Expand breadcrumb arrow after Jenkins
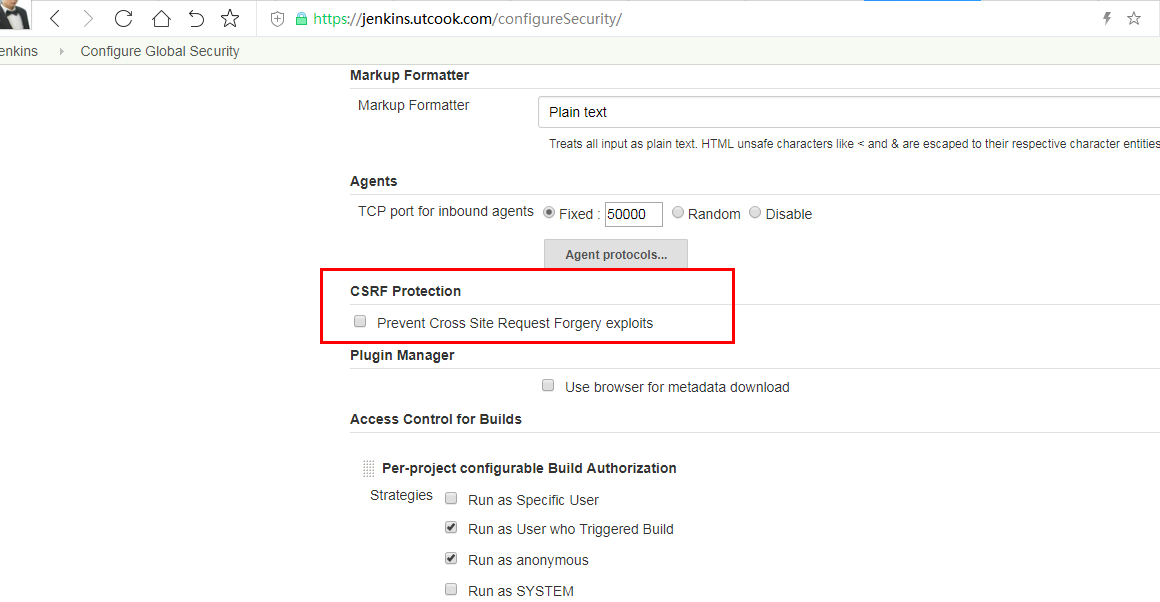This screenshot has height=602, width=1160. coord(61,51)
